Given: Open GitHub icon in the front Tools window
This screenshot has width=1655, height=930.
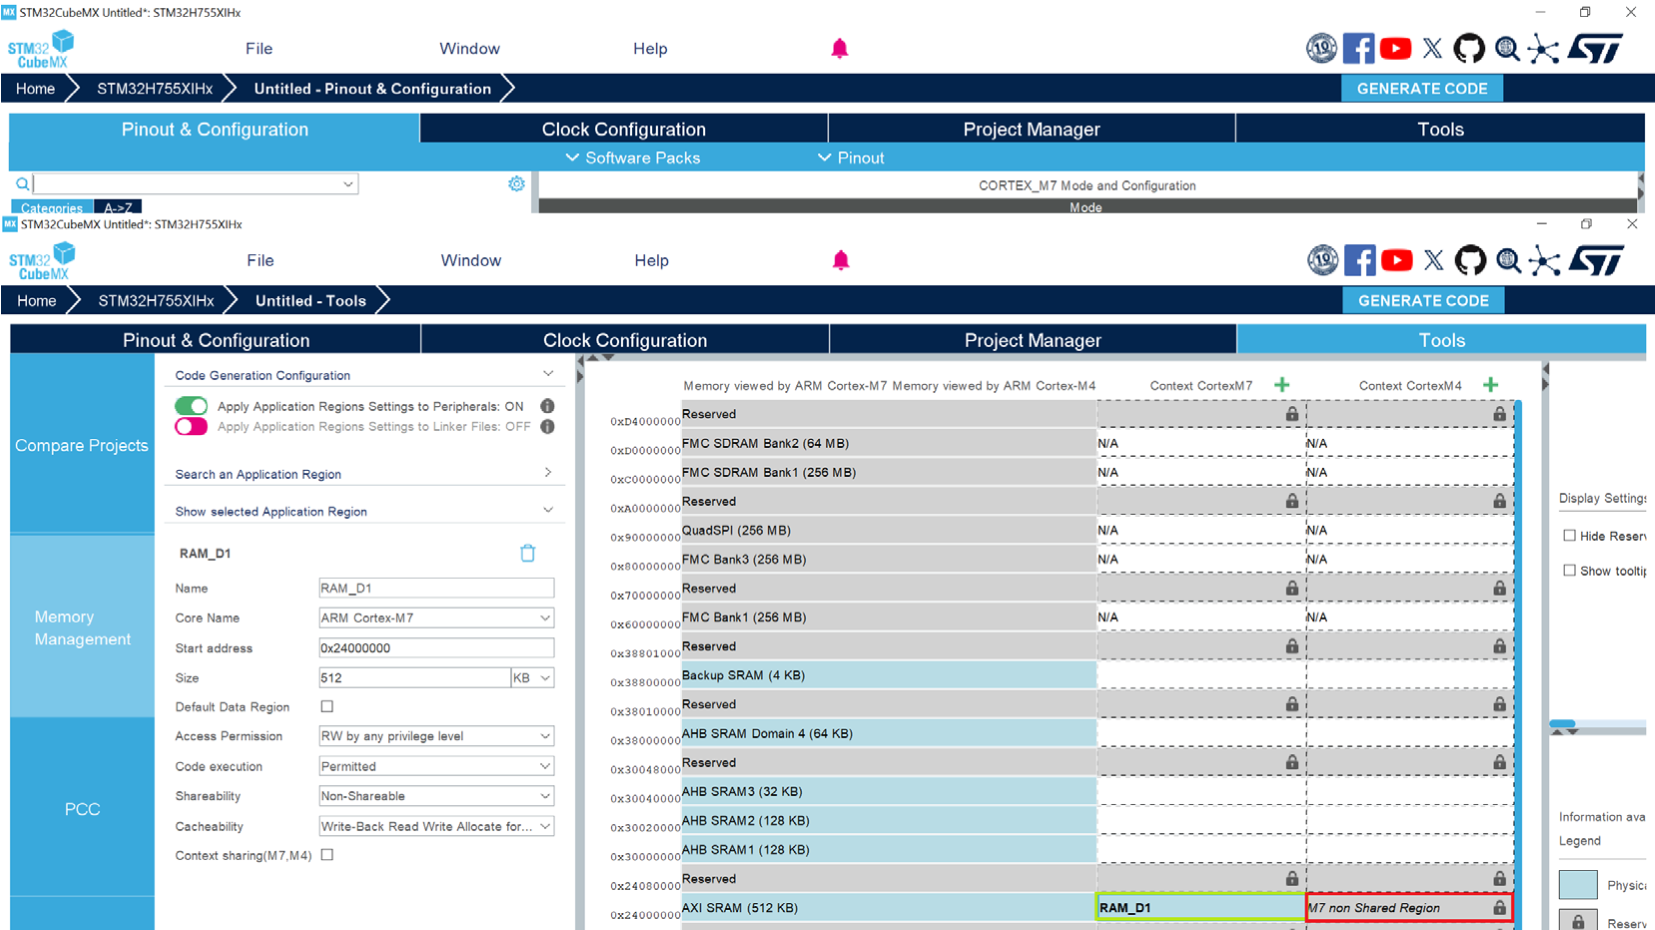Looking at the screenshot, I should point(1470,261).
